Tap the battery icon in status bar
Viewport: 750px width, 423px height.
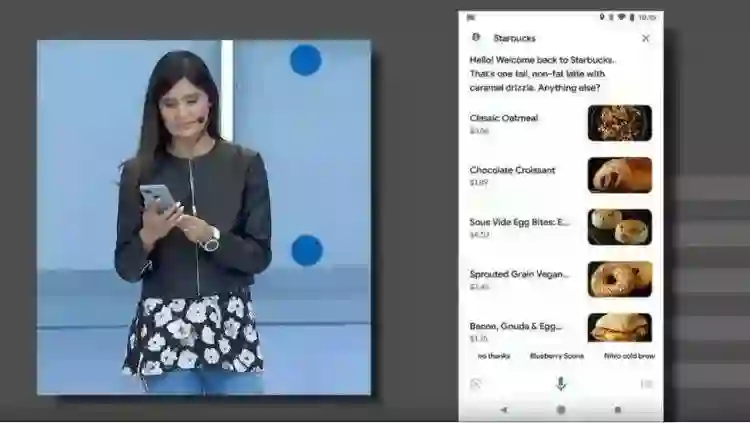coord(632,17)
